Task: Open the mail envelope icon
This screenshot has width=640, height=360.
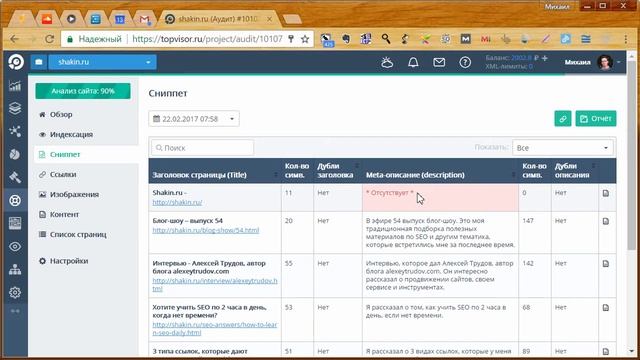Action: click(x=439, y=62)
